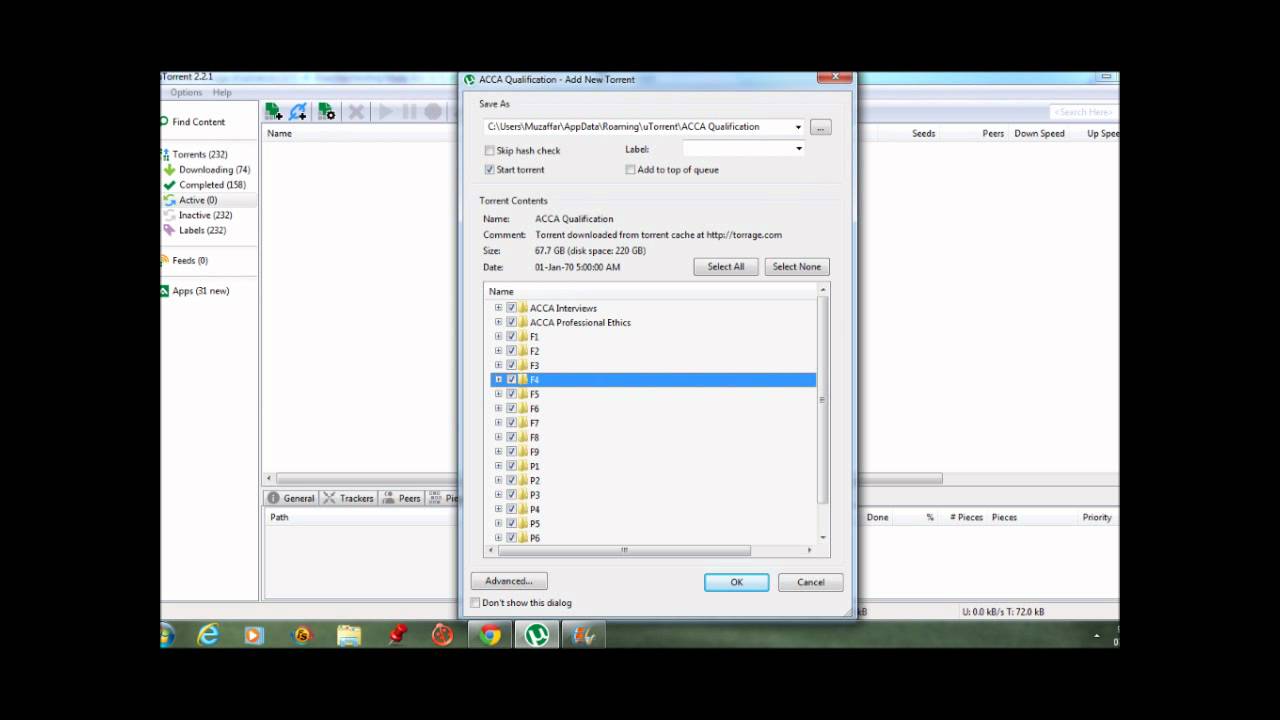1280x720 pixels.
Task: Uncheck ACCA Interviews folder checkbox
Action: (511, 308)
